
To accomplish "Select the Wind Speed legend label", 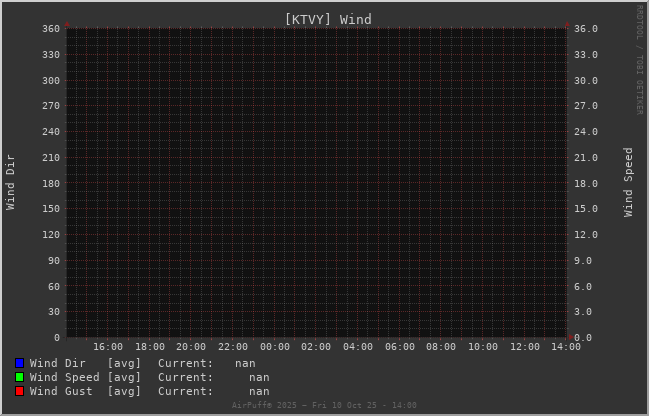I will pyautogui.click(x=64, y=377).
